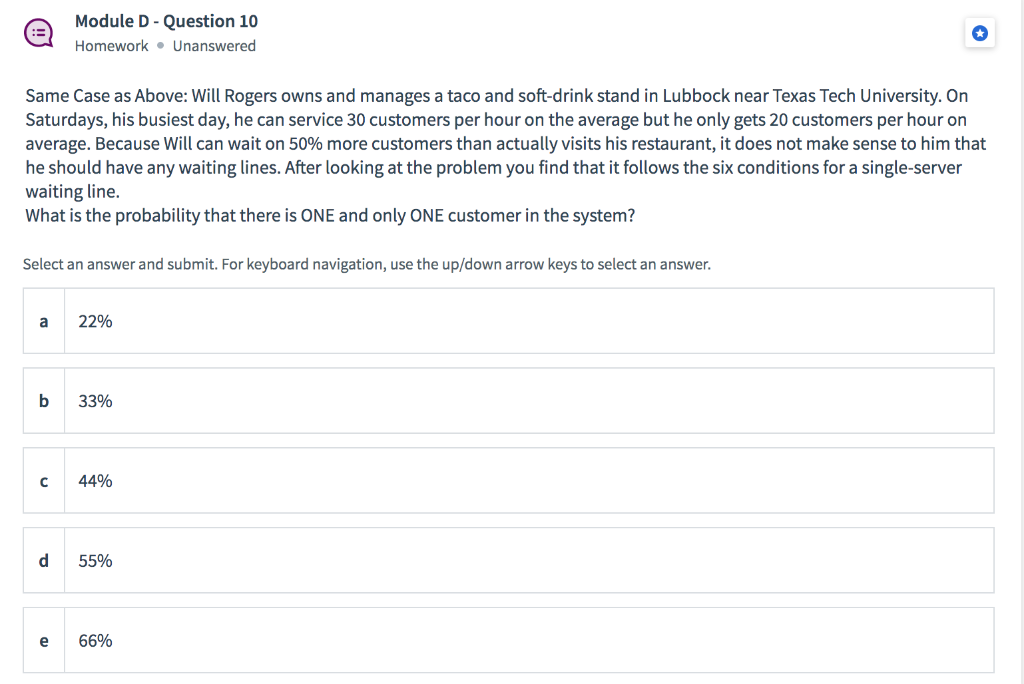Click the multiple-choice question speech bubble icon
Viewport: 1024px width, 684px height.
[39, 32]
